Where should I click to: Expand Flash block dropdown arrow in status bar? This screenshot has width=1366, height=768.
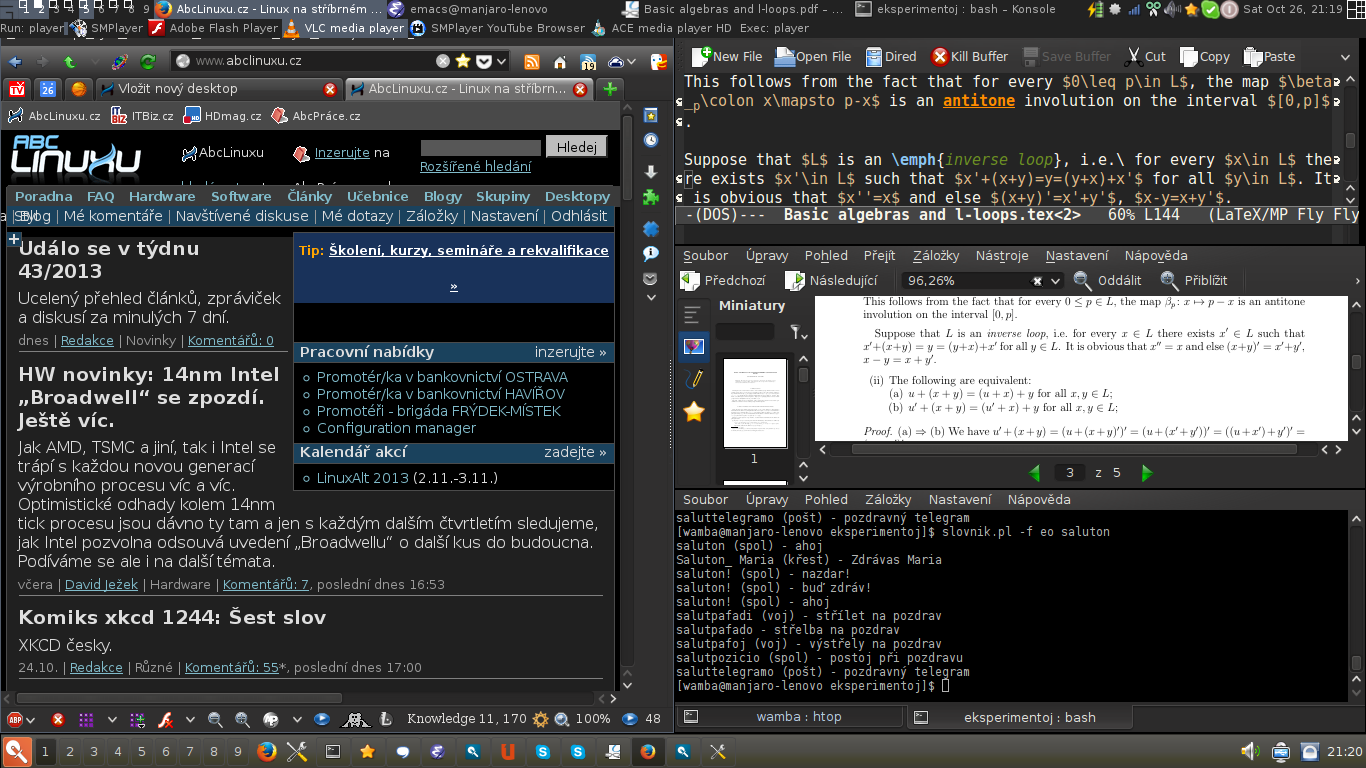point(190,720)
